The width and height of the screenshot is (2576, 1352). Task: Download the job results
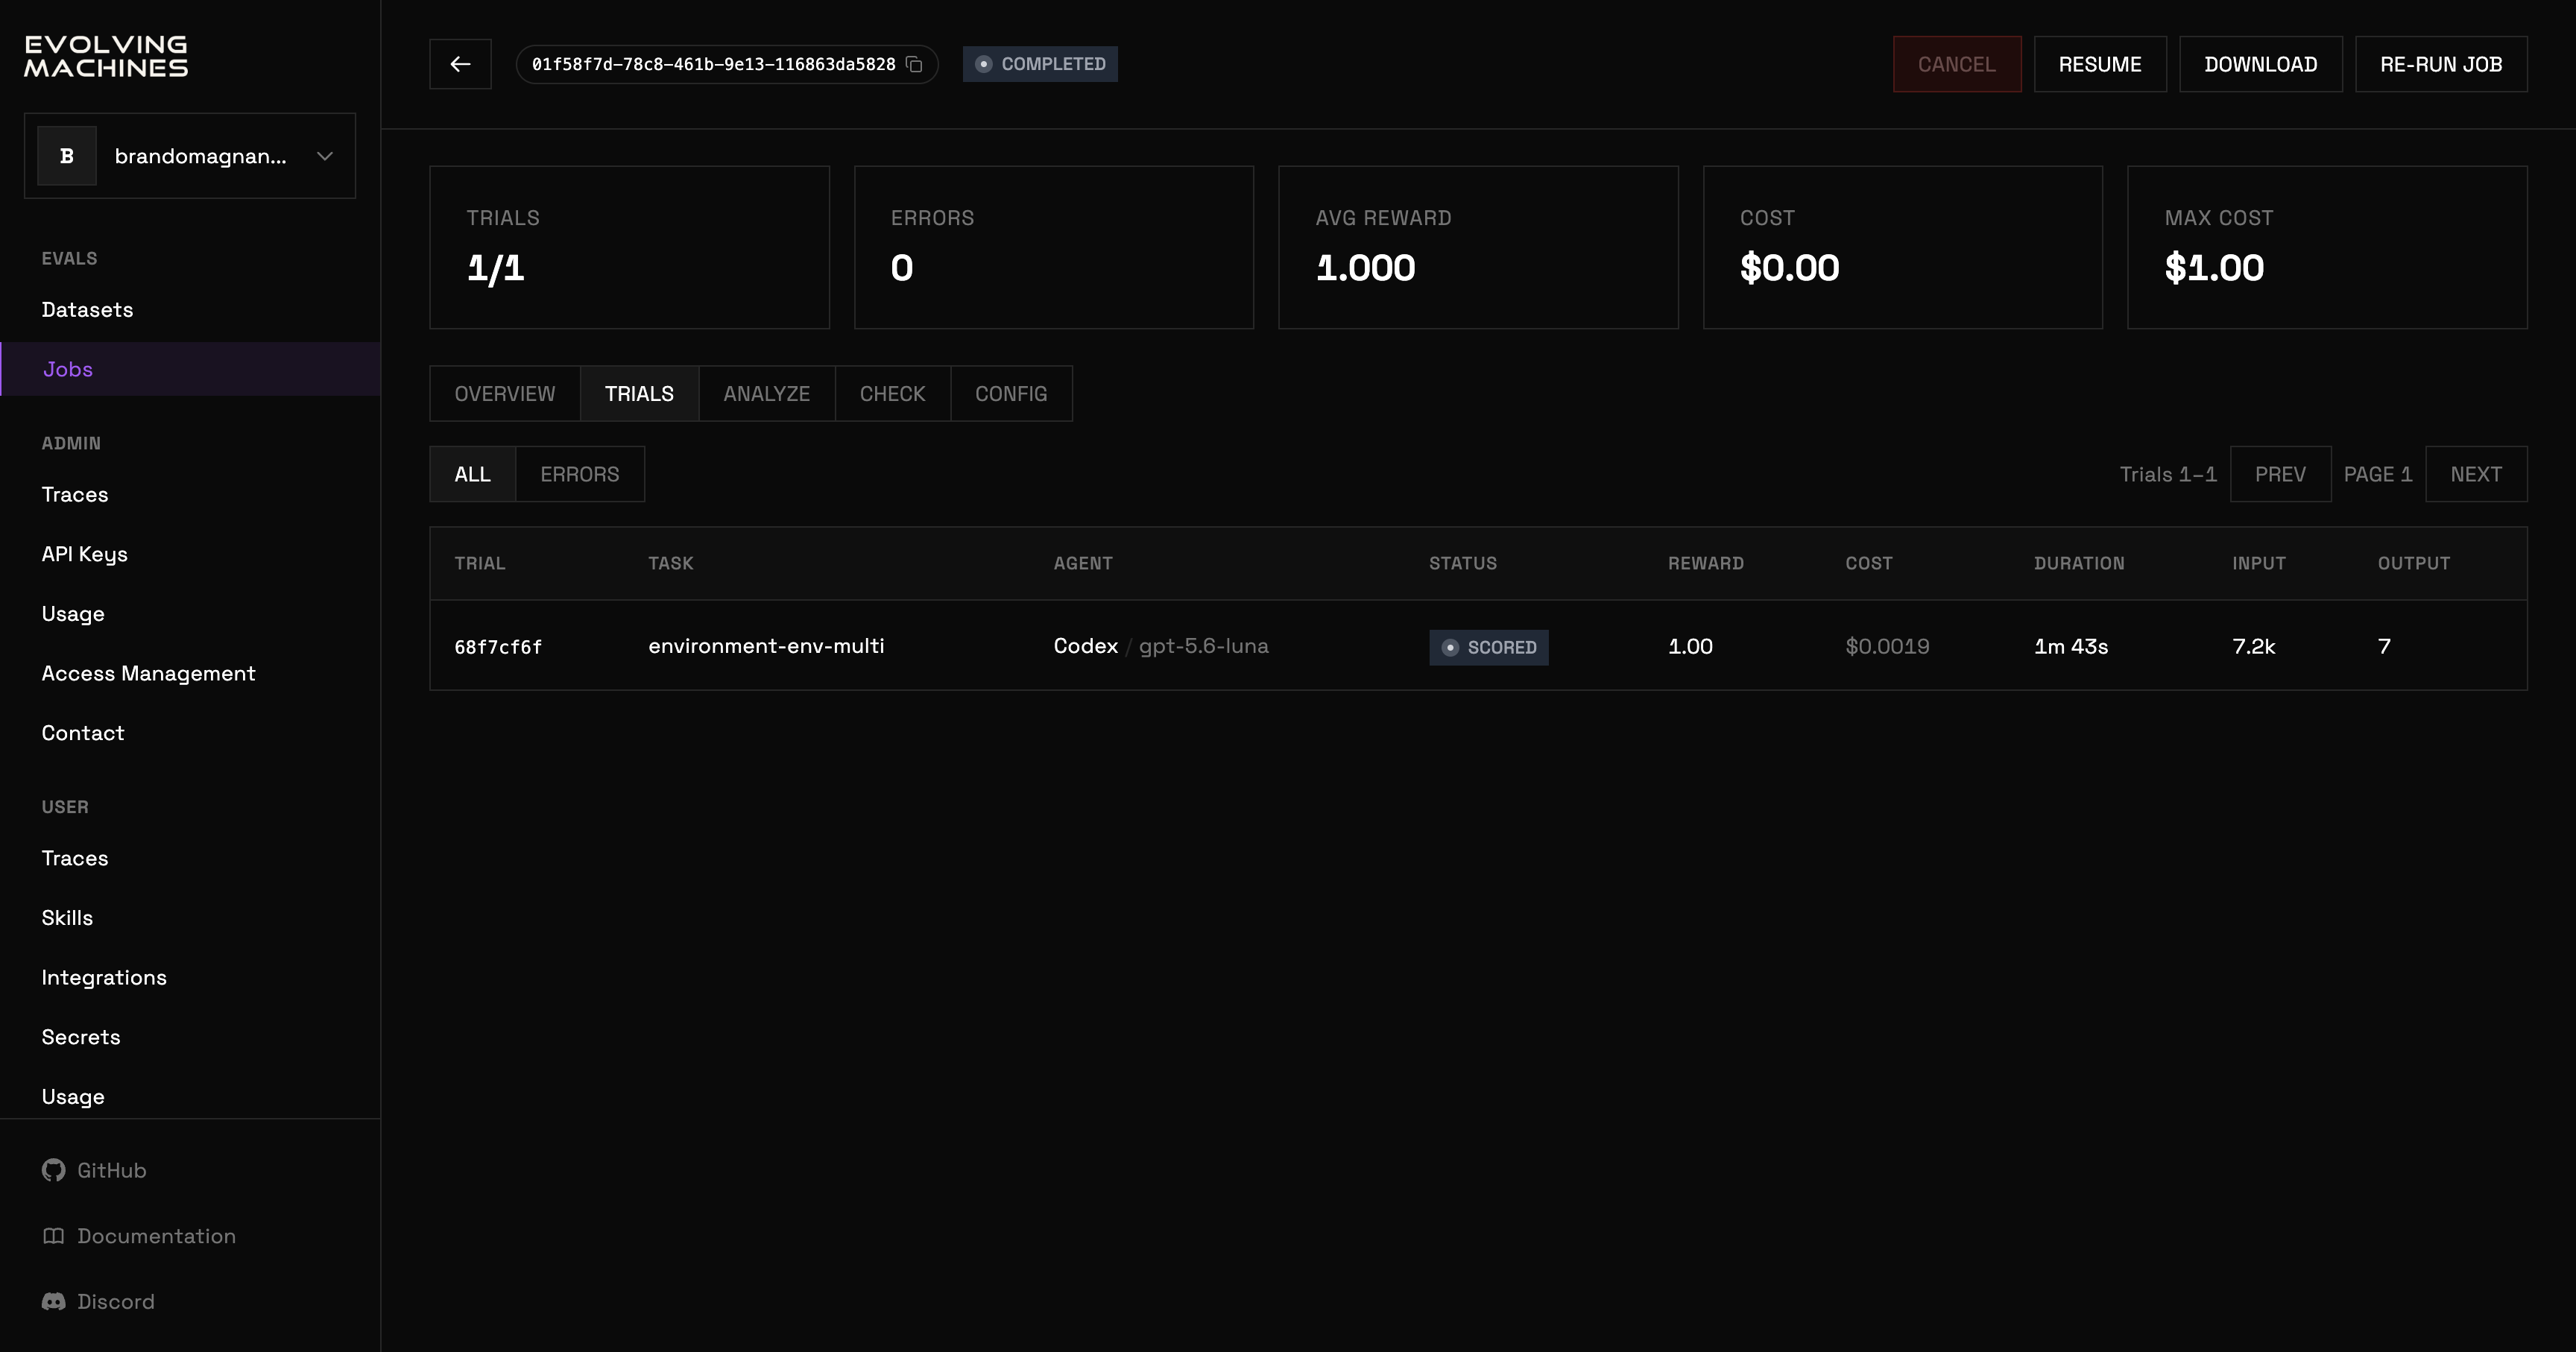click(2261, 64)
